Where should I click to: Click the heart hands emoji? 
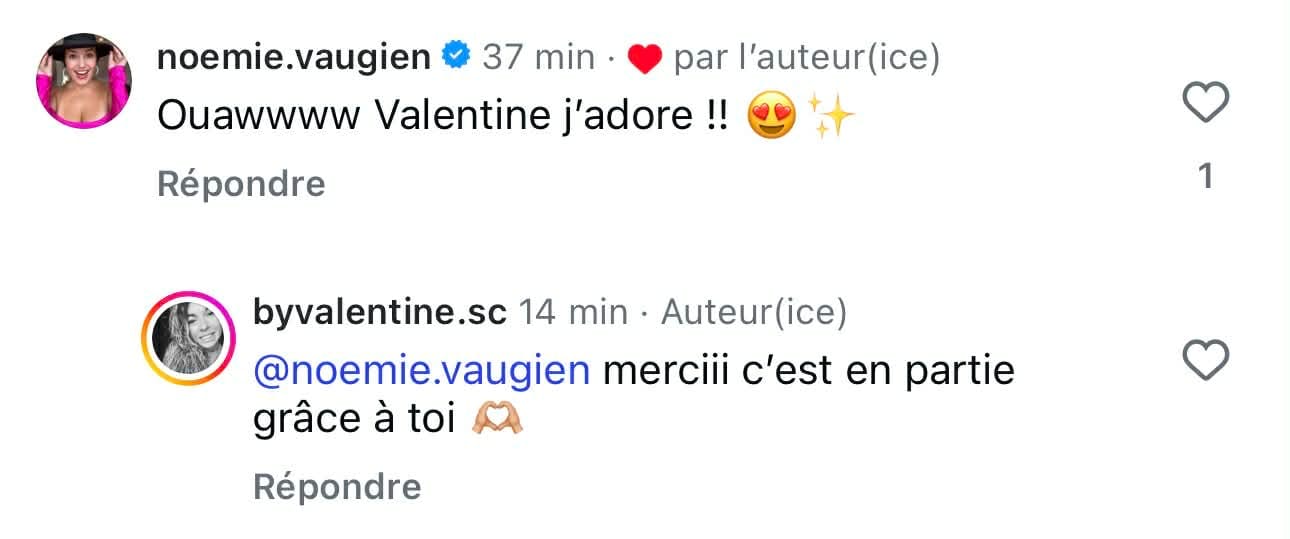click(499, 421)
